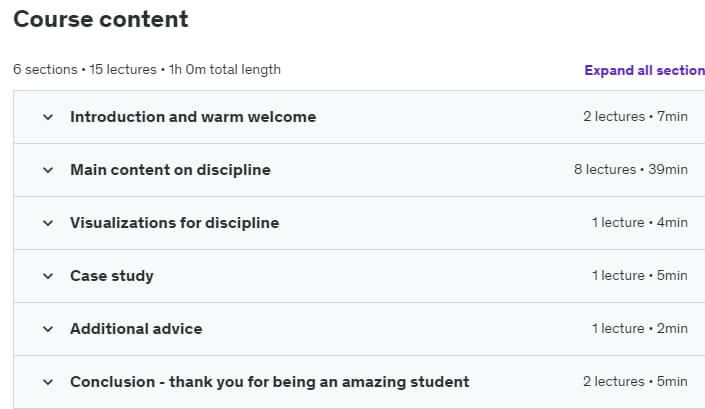Screen dimensions: 705x409
Task: Expand Visualizations for discipline section title
Action: tap(174, 223)
